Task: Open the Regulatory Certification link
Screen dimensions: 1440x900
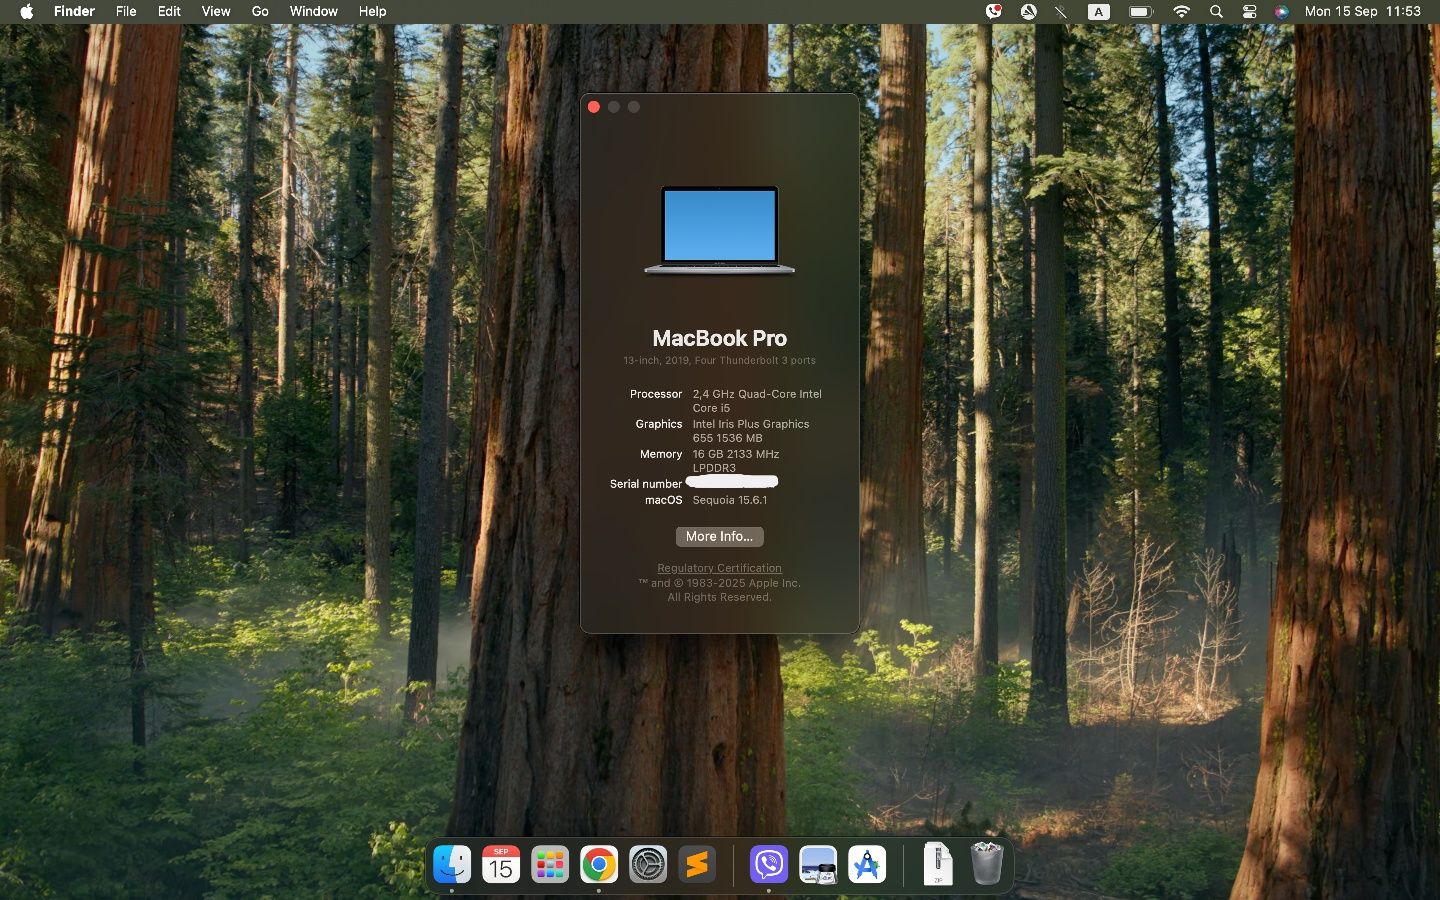Action: [x=719, y=568]
